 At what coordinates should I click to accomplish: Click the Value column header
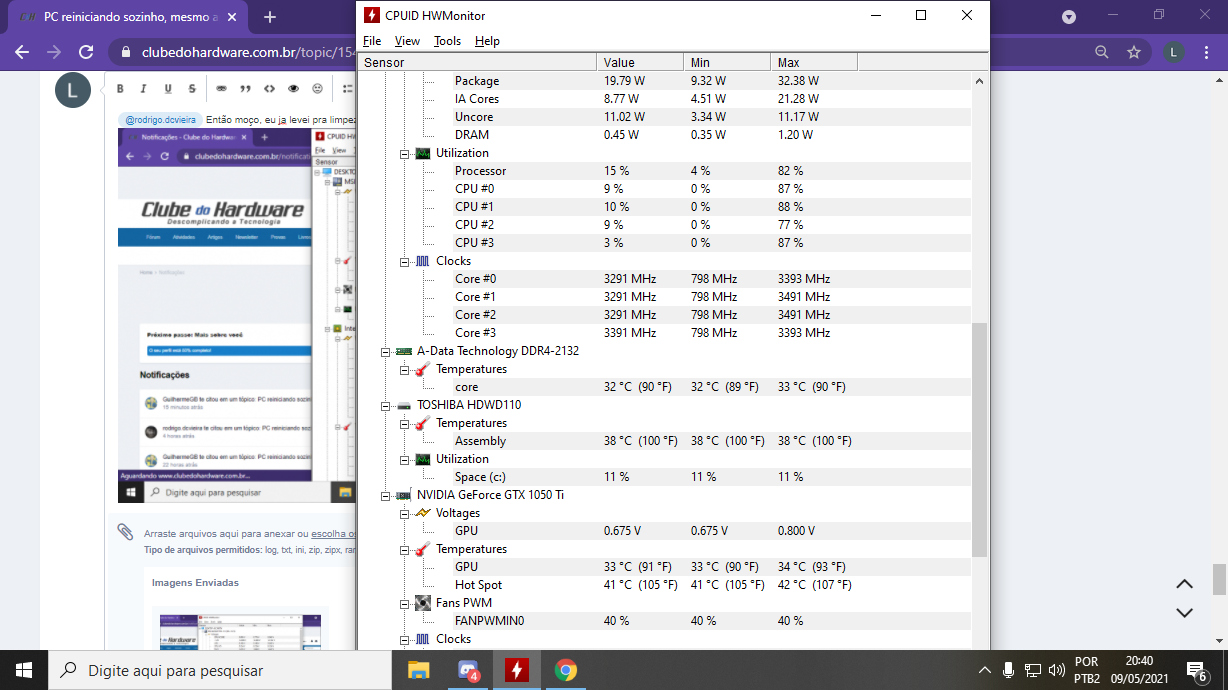tap(641, 62)
